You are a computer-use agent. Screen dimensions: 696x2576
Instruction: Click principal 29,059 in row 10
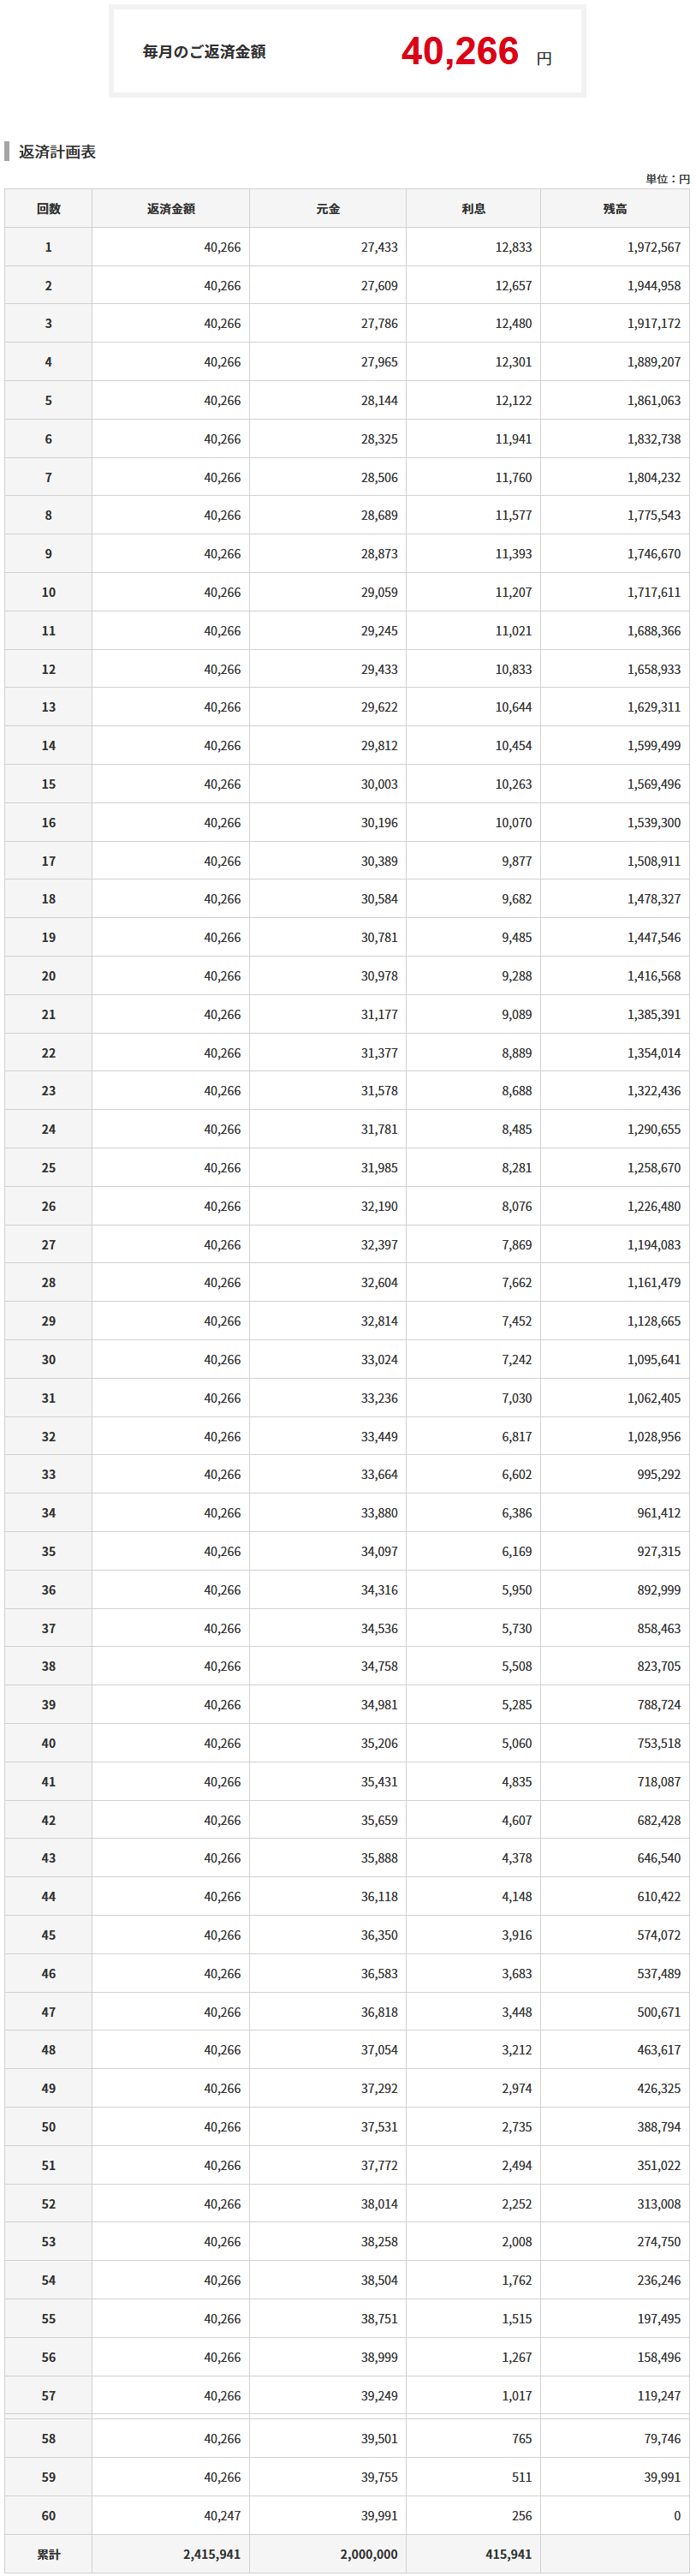pos(379,592)
